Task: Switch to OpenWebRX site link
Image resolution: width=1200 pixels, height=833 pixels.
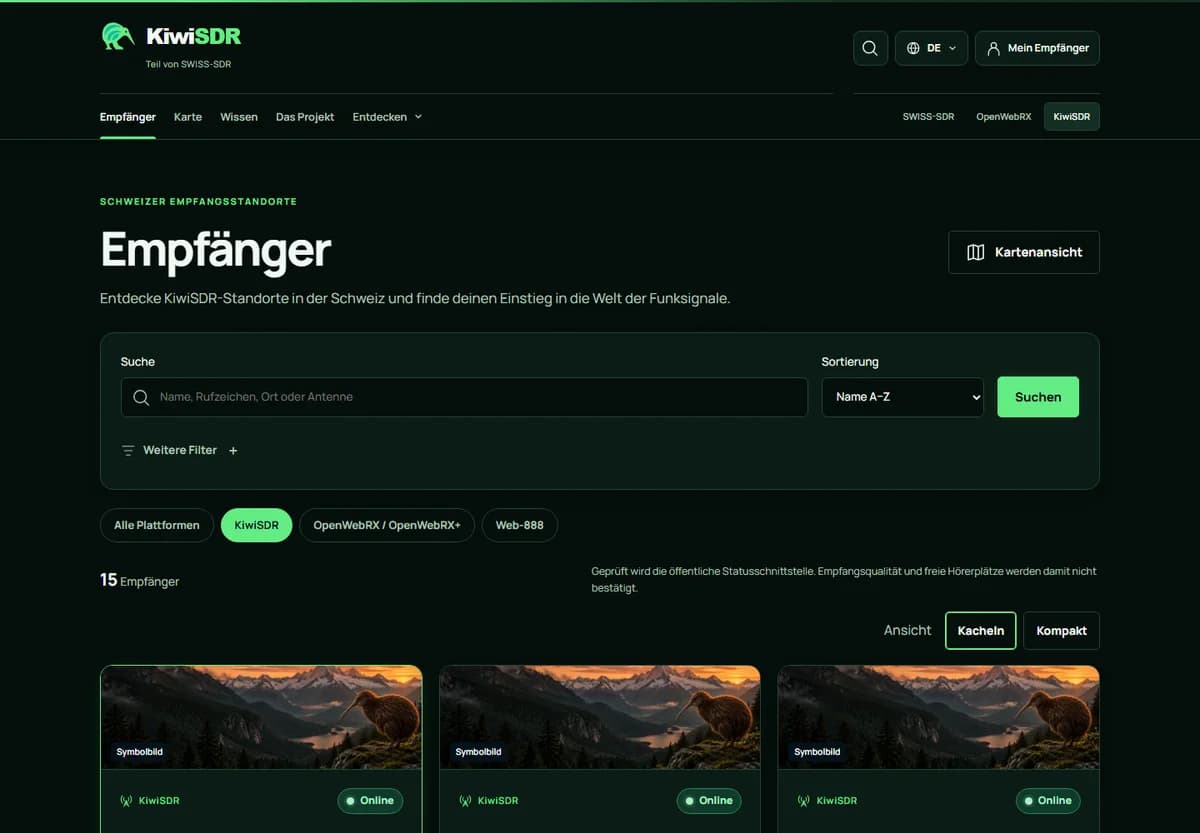Action: [x=1003, y=117]
